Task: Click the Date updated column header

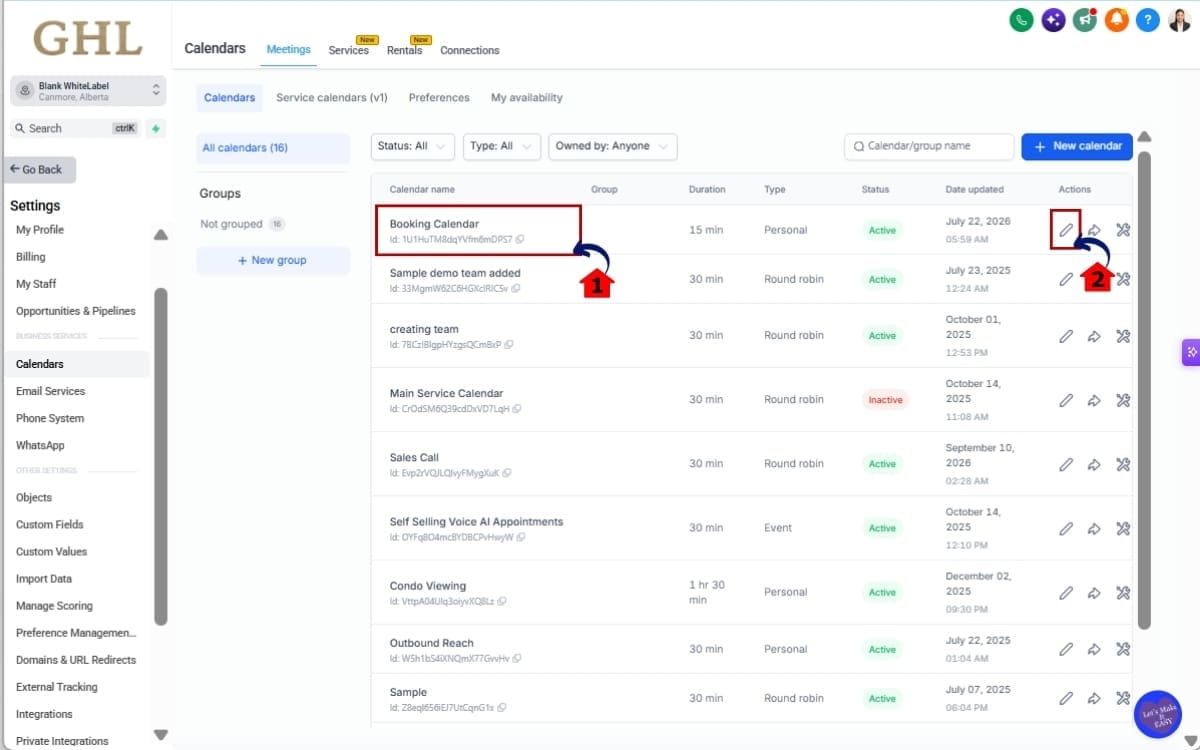Action: (975, 189)
